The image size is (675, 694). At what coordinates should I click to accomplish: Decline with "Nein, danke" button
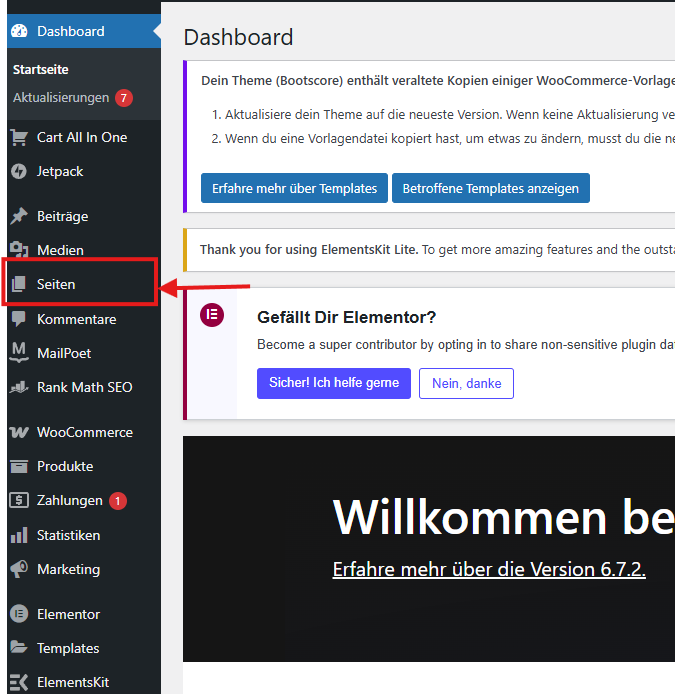[x=466, y=383]
